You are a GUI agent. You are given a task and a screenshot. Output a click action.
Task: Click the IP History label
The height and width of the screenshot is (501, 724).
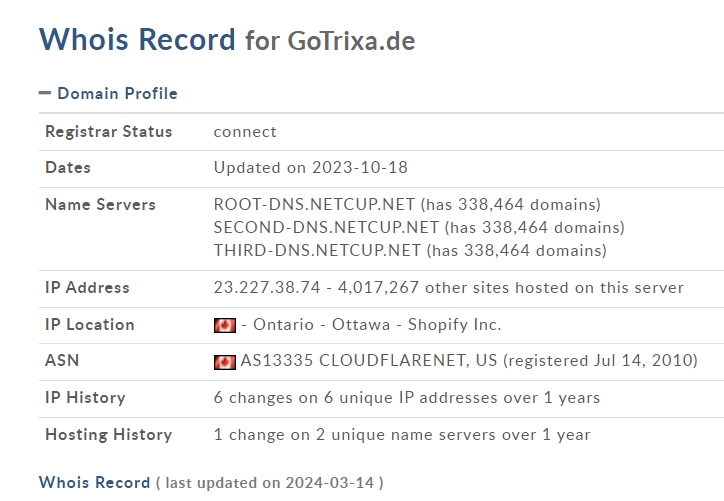click(x=85, y=398)
